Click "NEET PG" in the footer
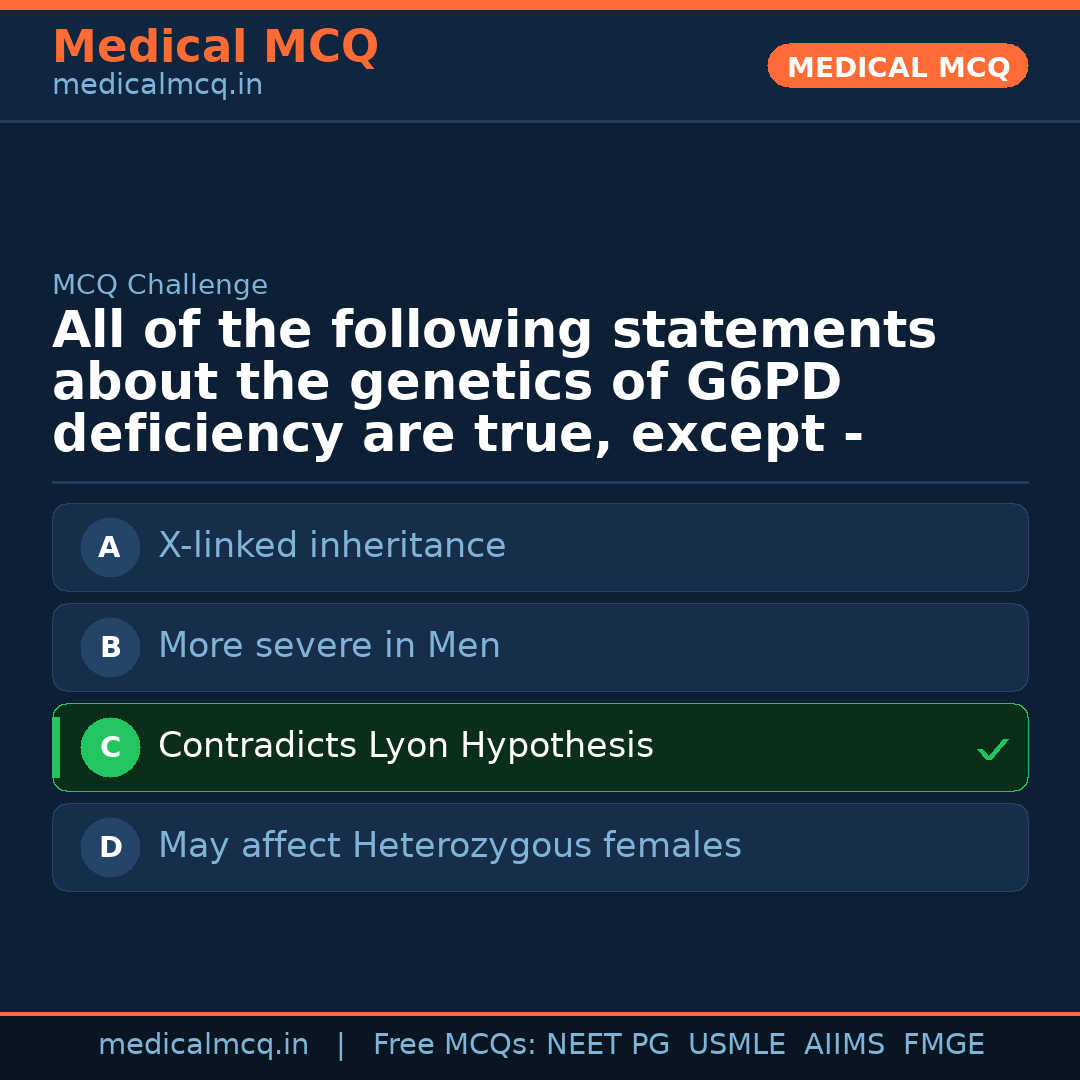1080x1080 pixels. coord(608,1045)
